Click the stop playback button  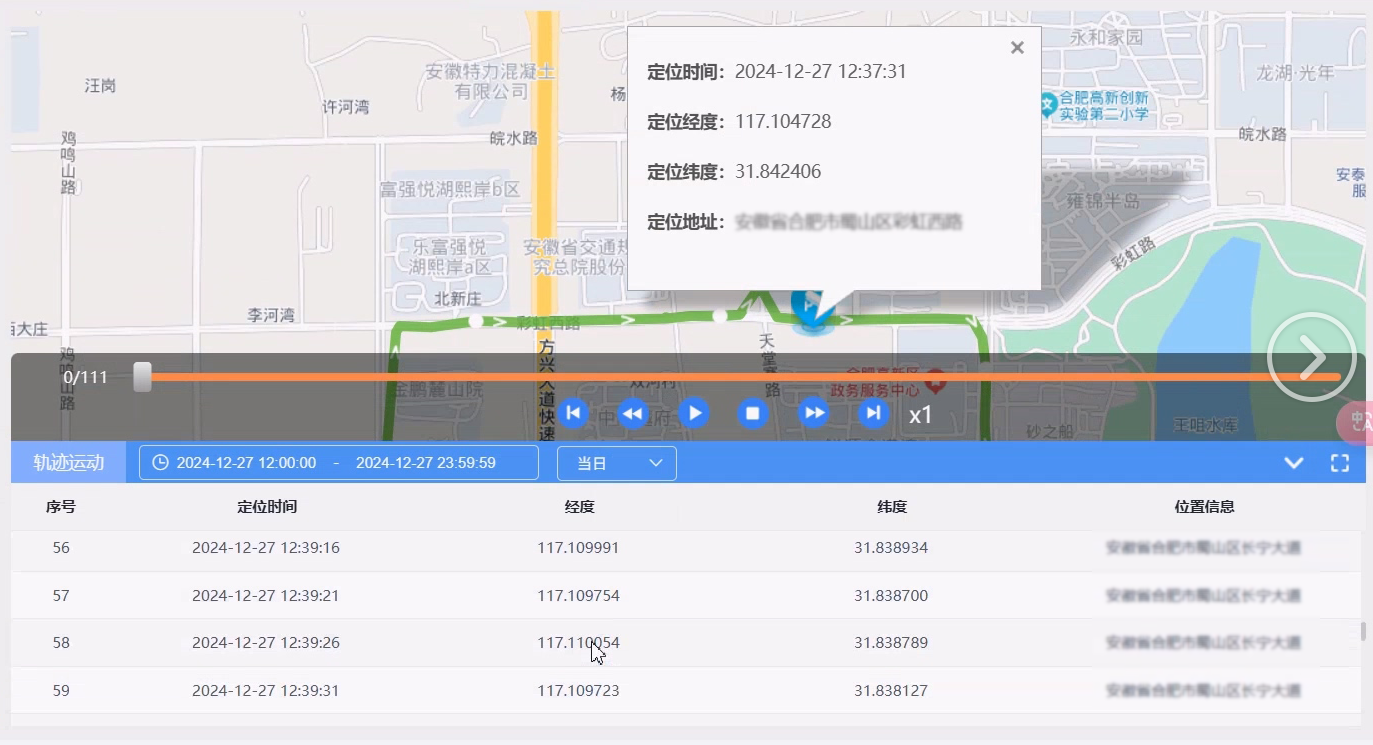[x=753, y=413]
